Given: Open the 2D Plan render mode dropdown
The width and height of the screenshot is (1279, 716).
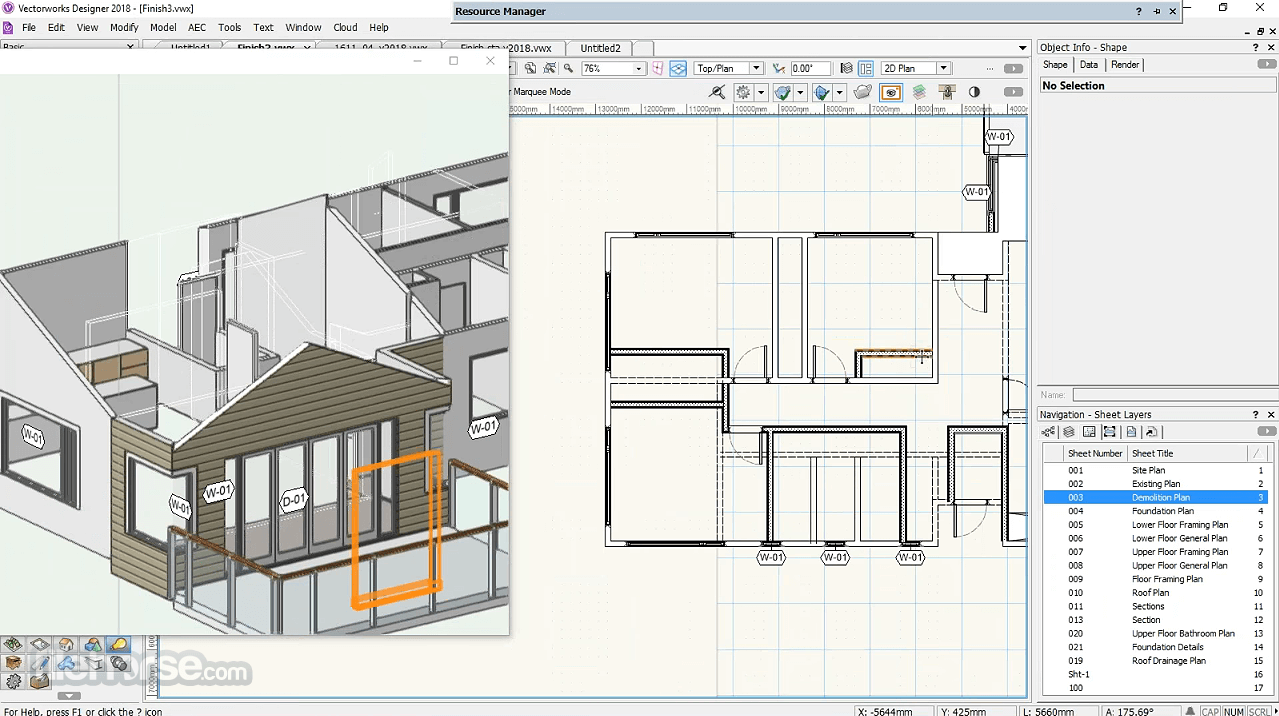Looking at the screenshot, I should click(x=941, y=67).
